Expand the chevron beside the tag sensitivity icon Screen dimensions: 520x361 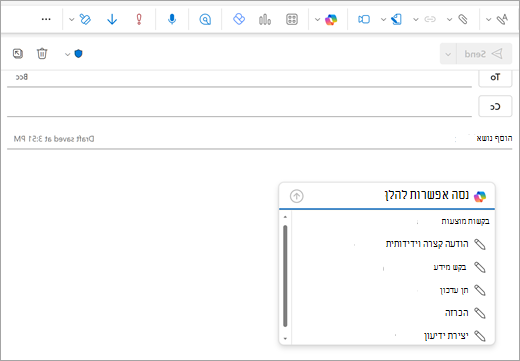point(383,19)
